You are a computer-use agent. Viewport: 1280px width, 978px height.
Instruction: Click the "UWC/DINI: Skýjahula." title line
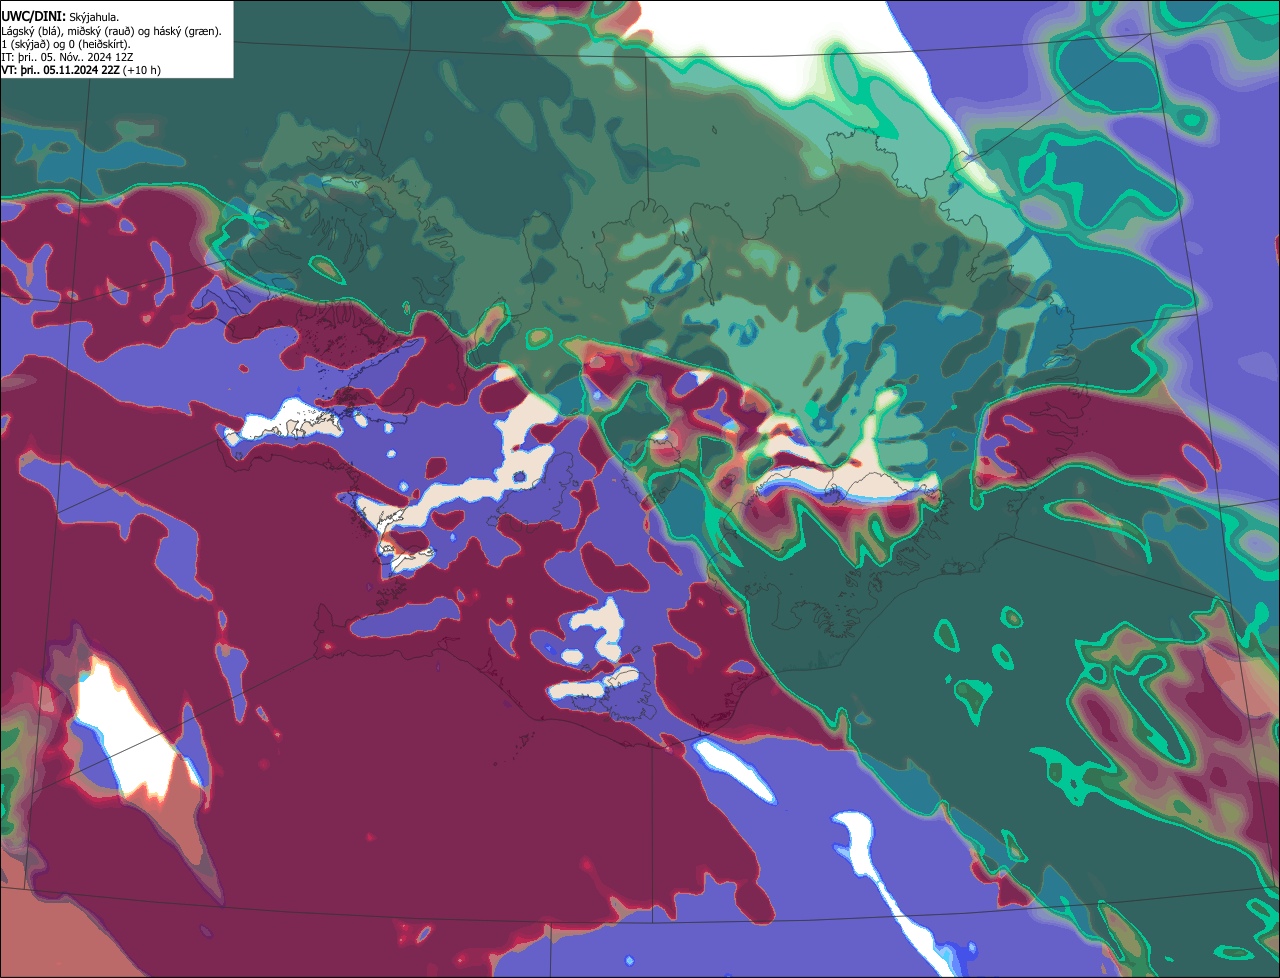(x=60, y=17)
